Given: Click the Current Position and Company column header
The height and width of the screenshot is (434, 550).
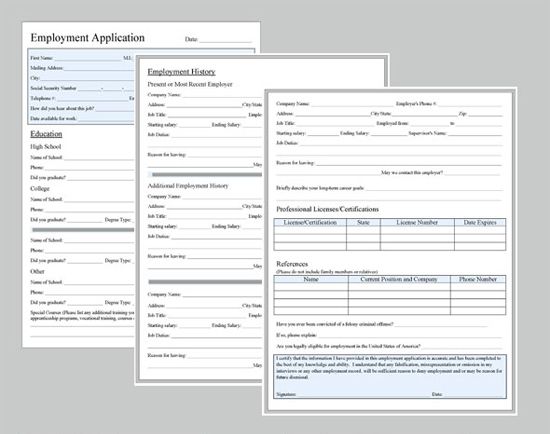Looking at the screenshot, I should (399, 279).
